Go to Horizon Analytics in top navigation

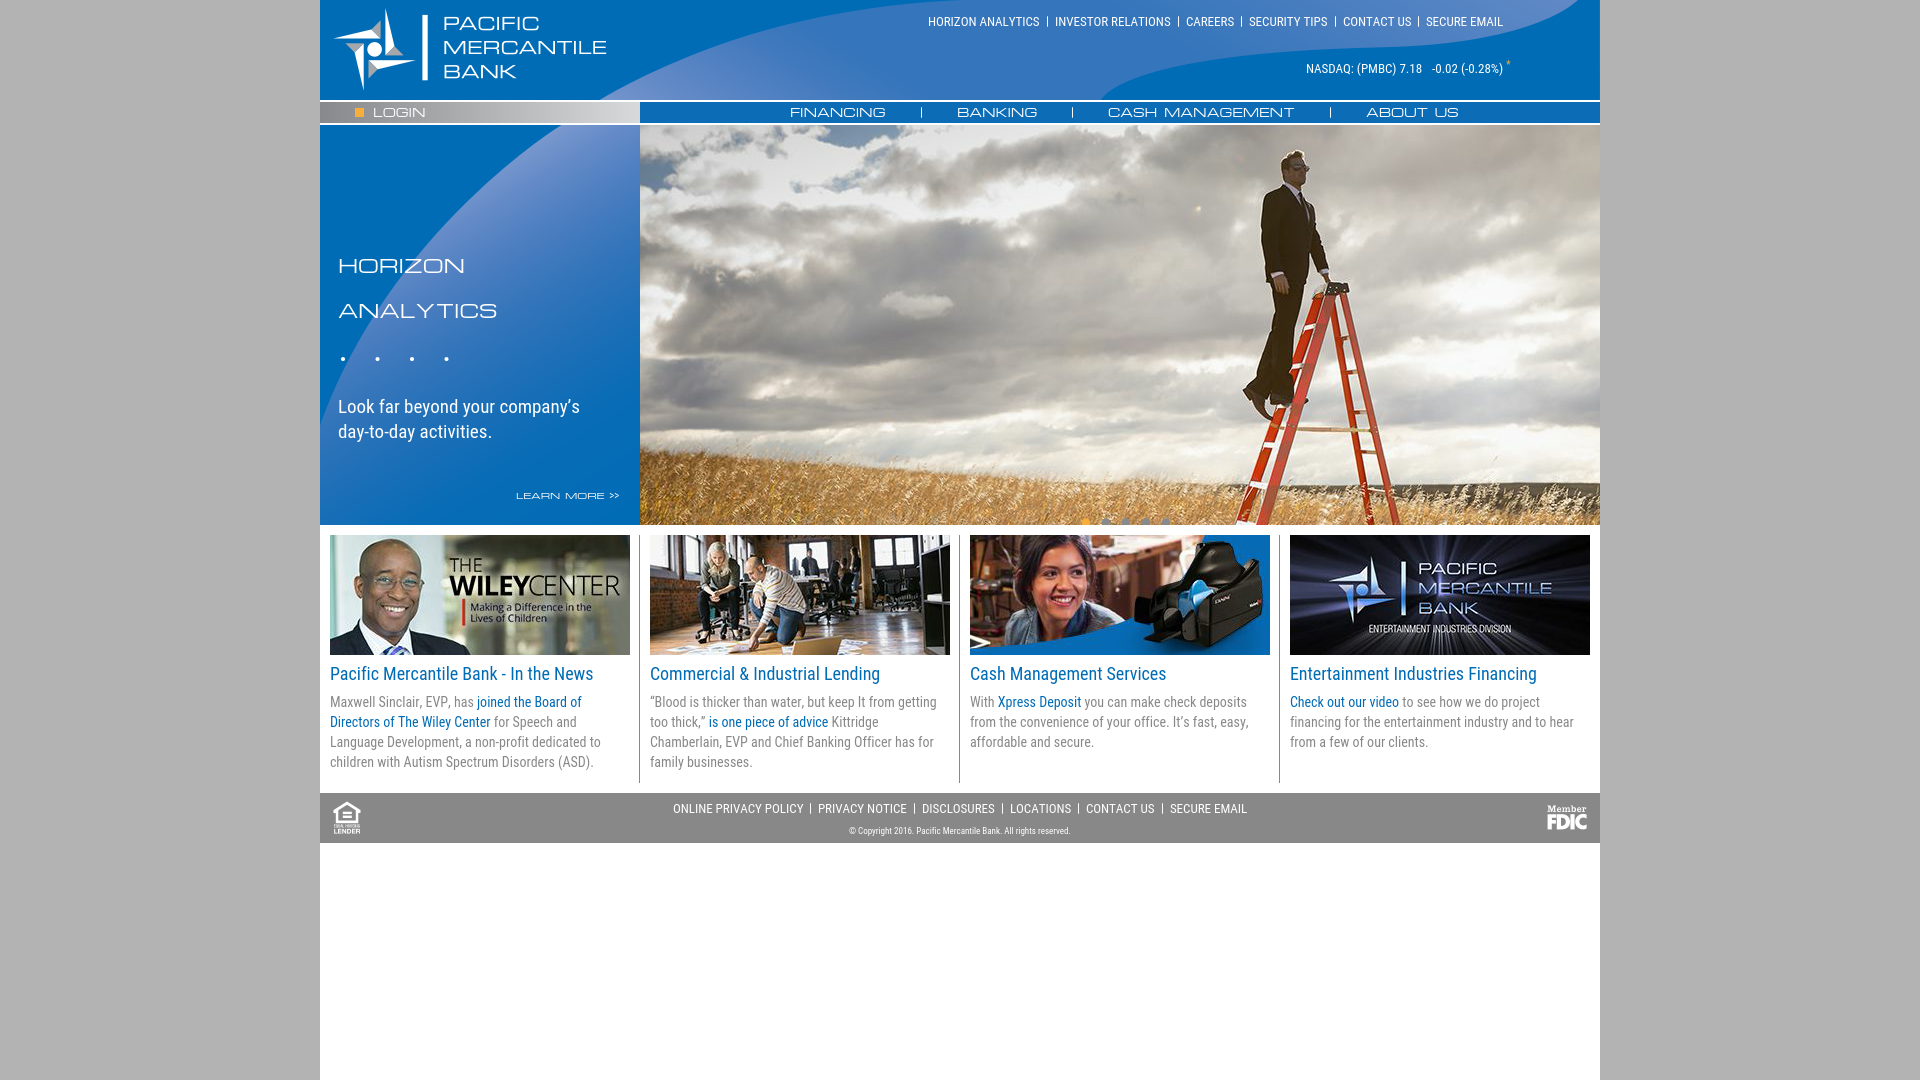[x=983, y=22]
